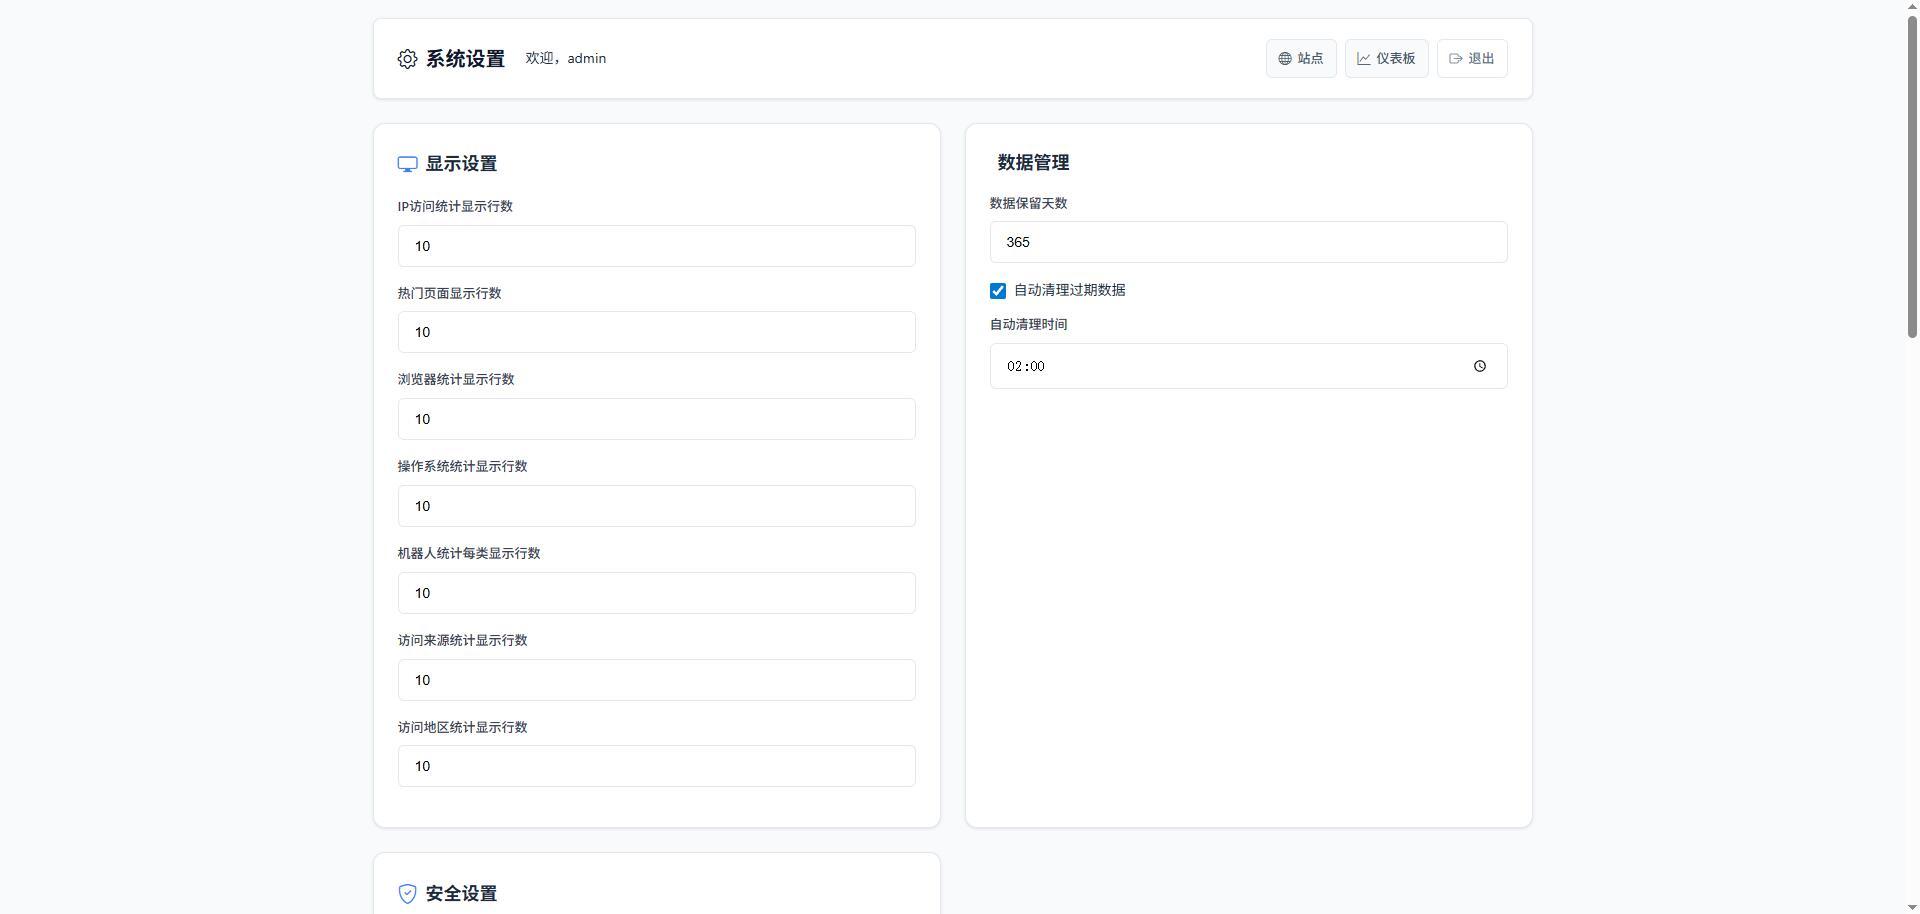Focus the 数据保留天数 field
This screenshot has height=914, width=1920.
coord(1248,242)
